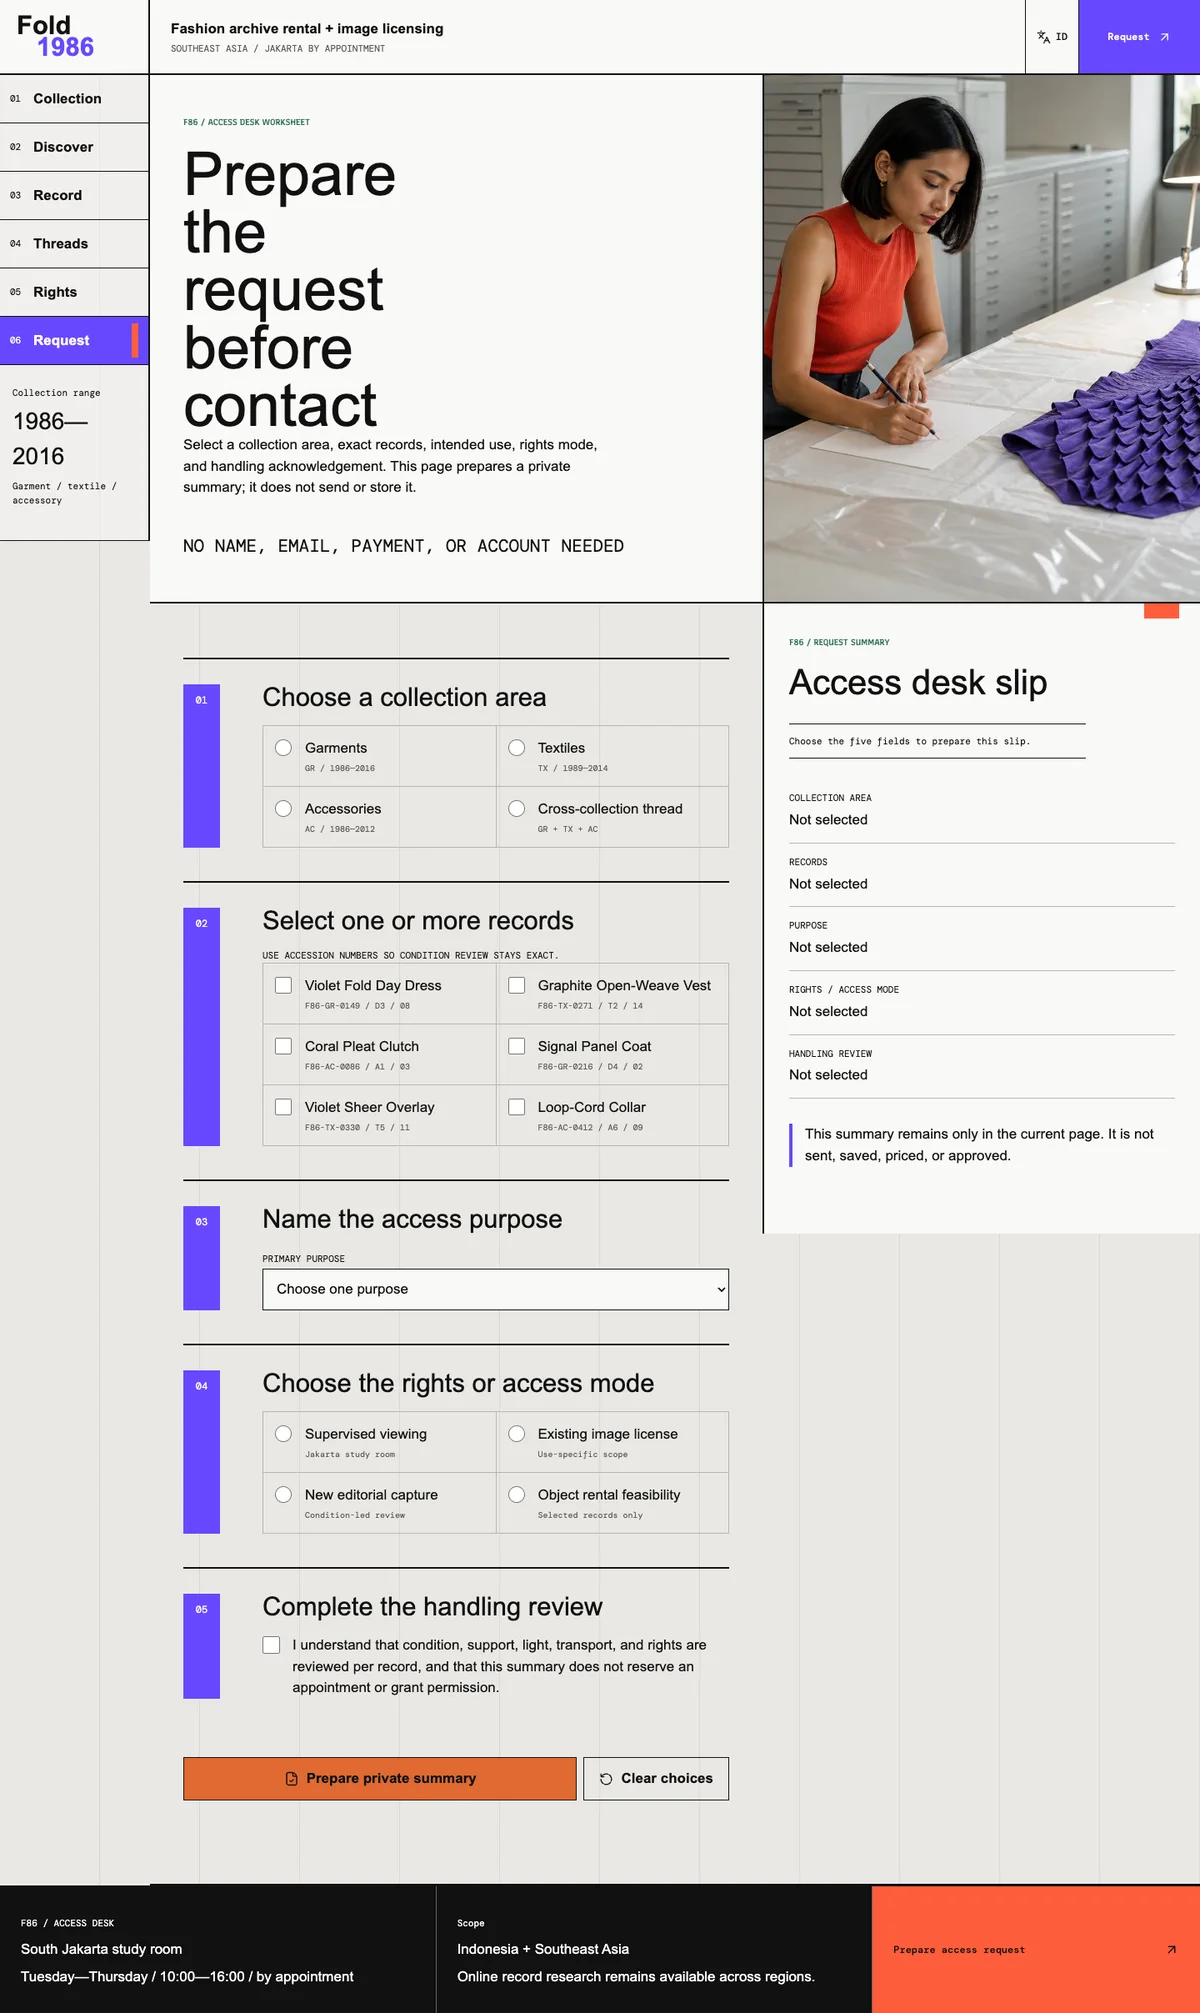Screen dimensions: 1200x2013
Task: Click the reset icon beside Clear choices
Action: [606, 1779]
